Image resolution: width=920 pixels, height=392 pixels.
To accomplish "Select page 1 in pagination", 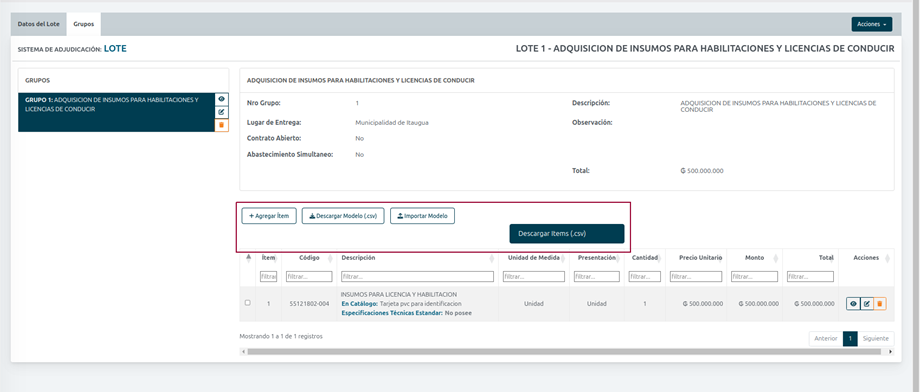I will (850, 339).
